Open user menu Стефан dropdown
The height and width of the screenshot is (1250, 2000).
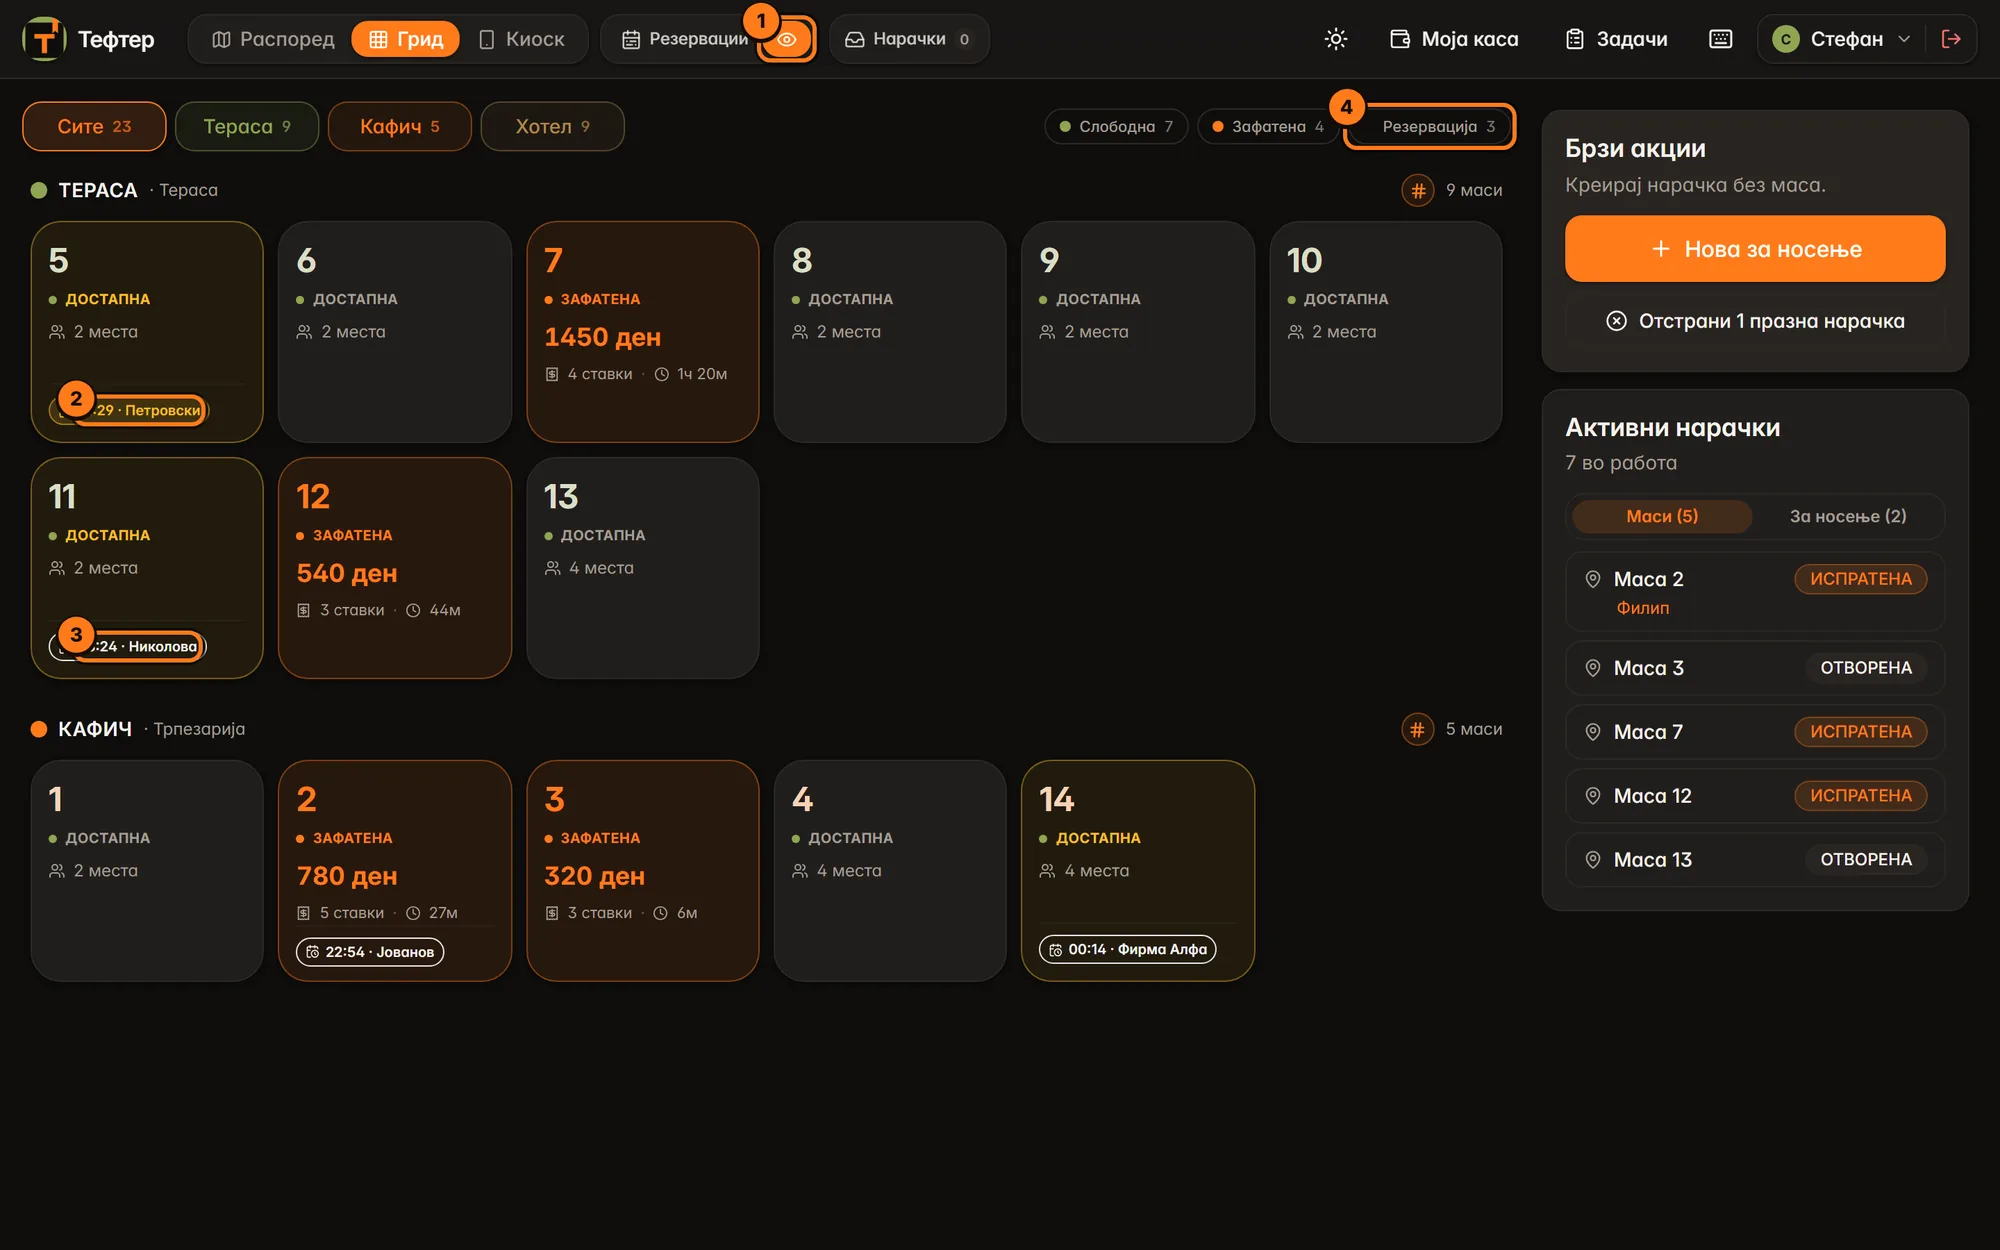1841,39
